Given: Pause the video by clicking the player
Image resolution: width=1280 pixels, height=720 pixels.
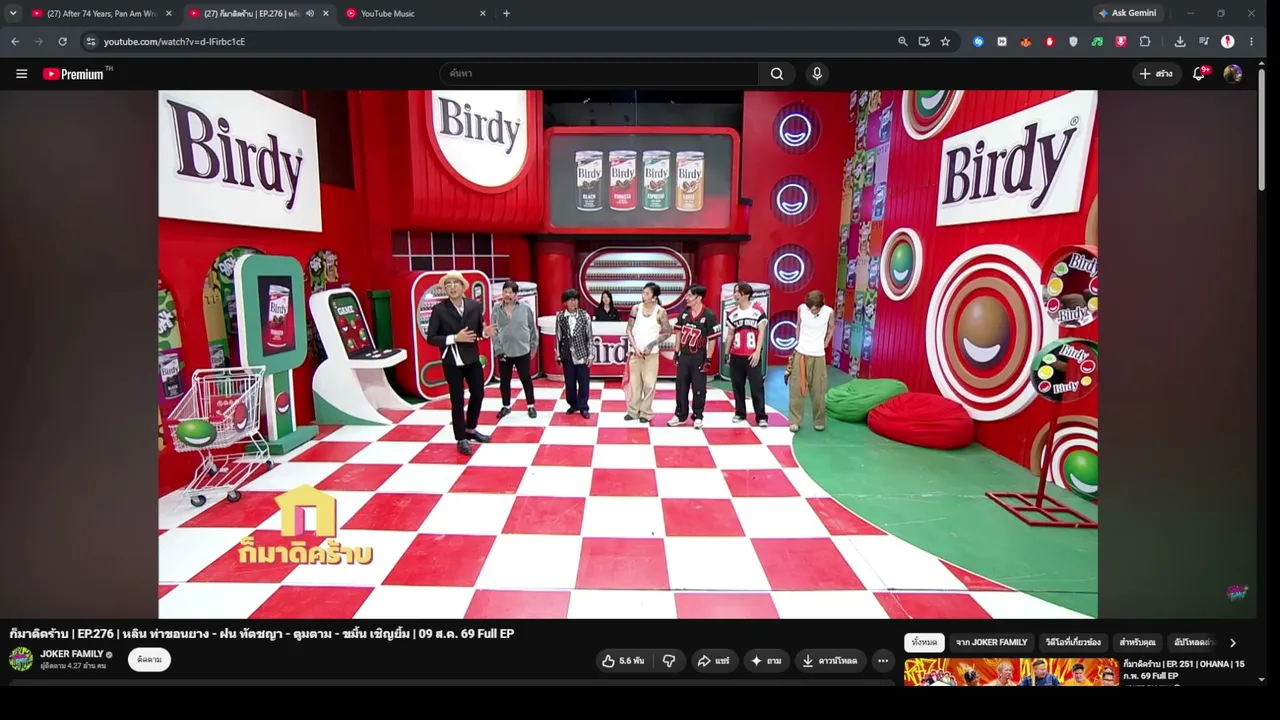Looking at the screenshot, I should [628, 355].
